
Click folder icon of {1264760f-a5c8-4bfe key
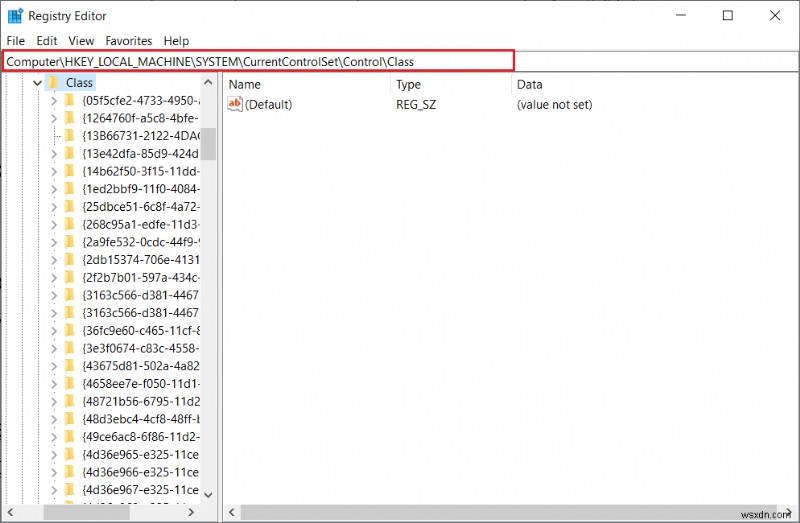(70, 118)
